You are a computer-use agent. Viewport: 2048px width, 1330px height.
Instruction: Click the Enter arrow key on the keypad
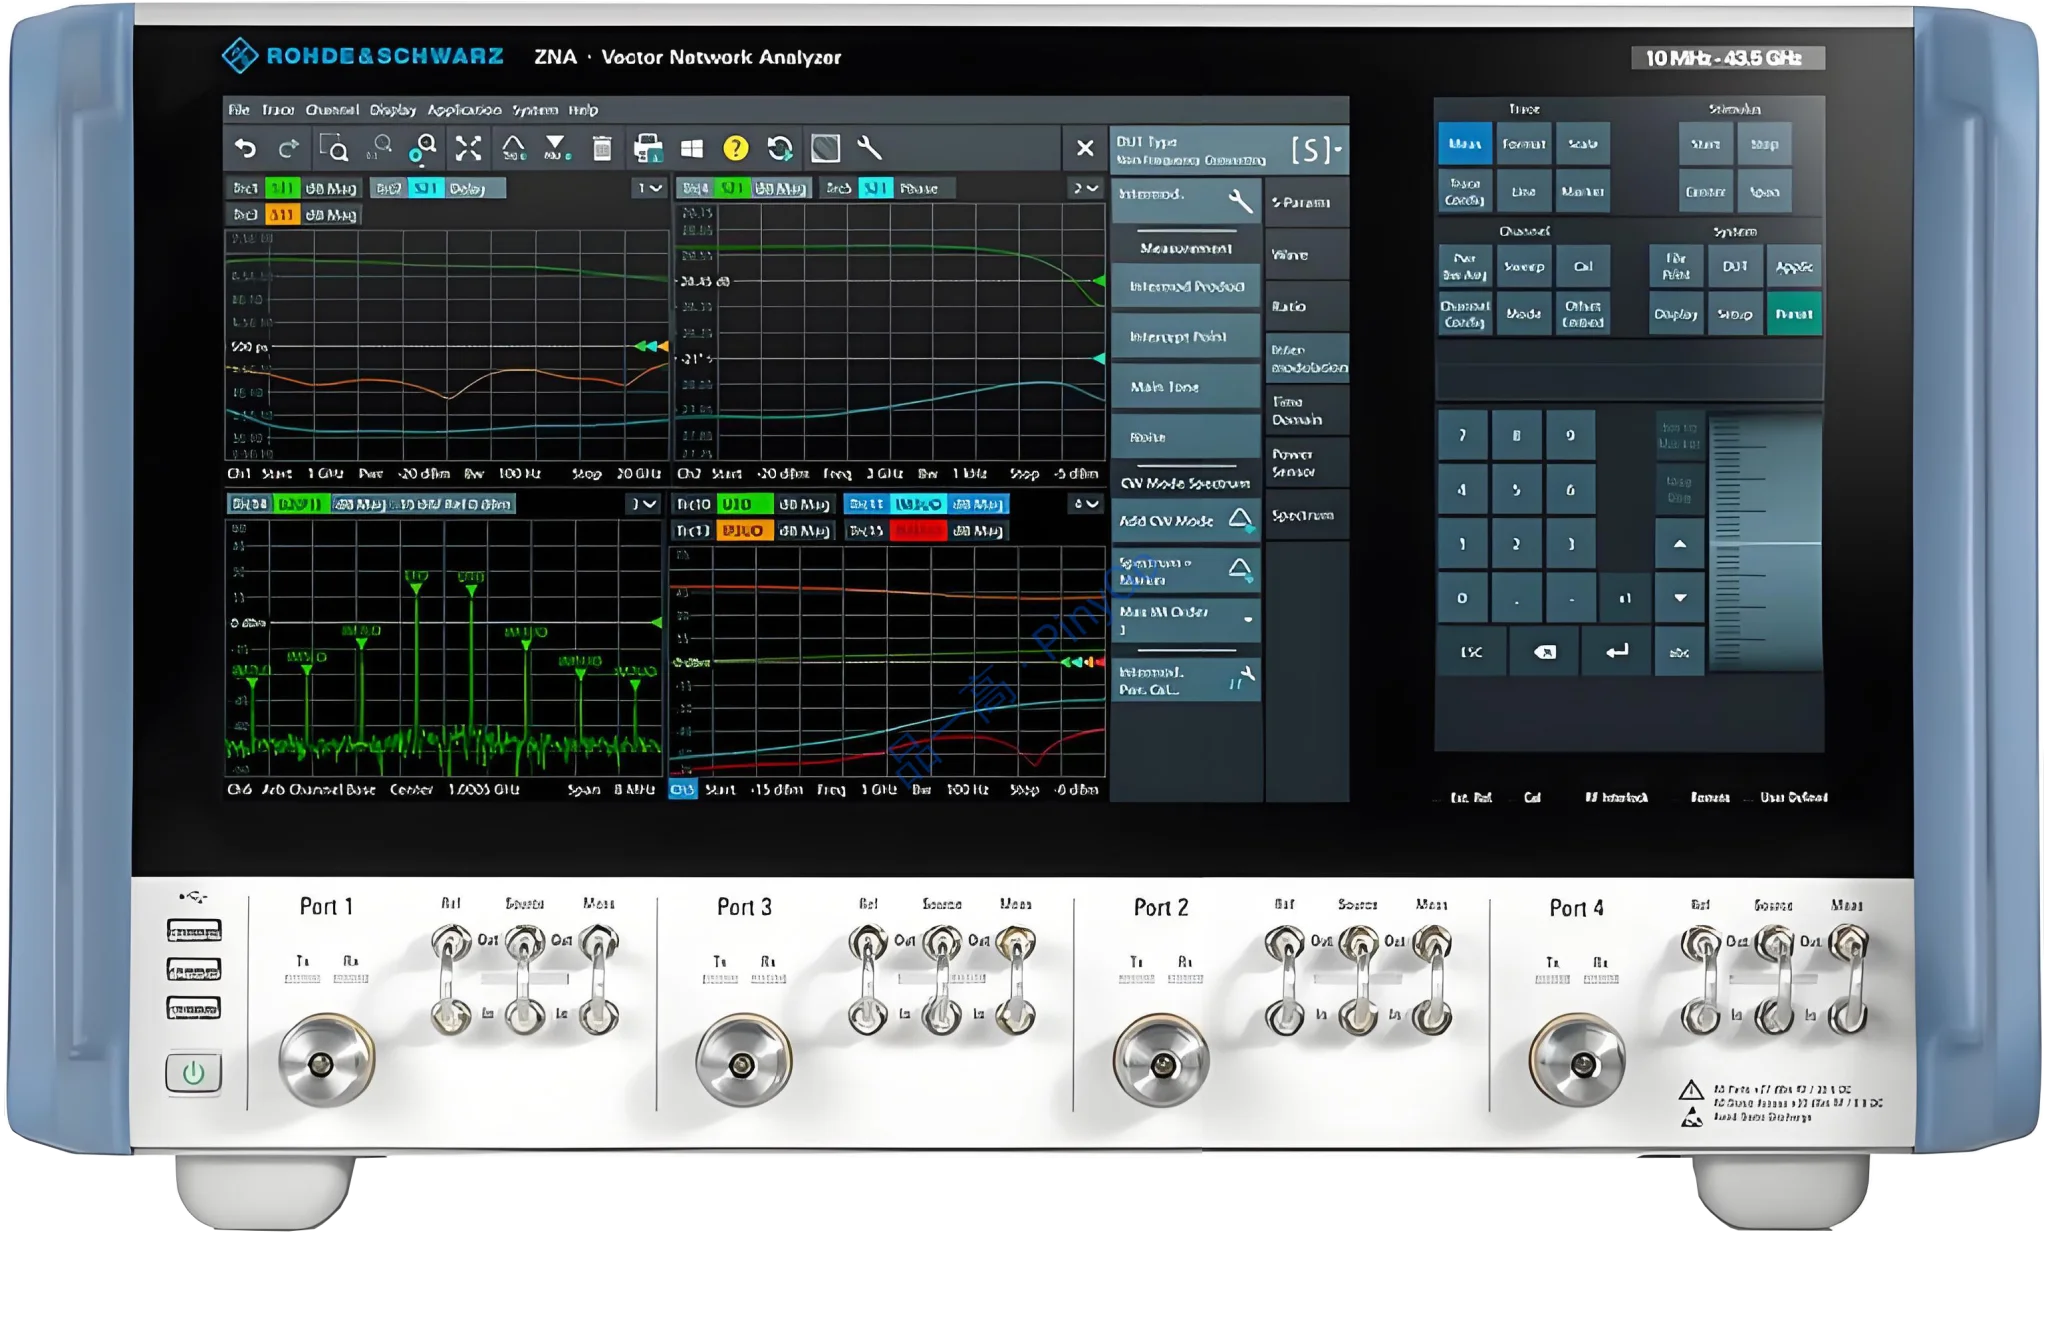1617,652
